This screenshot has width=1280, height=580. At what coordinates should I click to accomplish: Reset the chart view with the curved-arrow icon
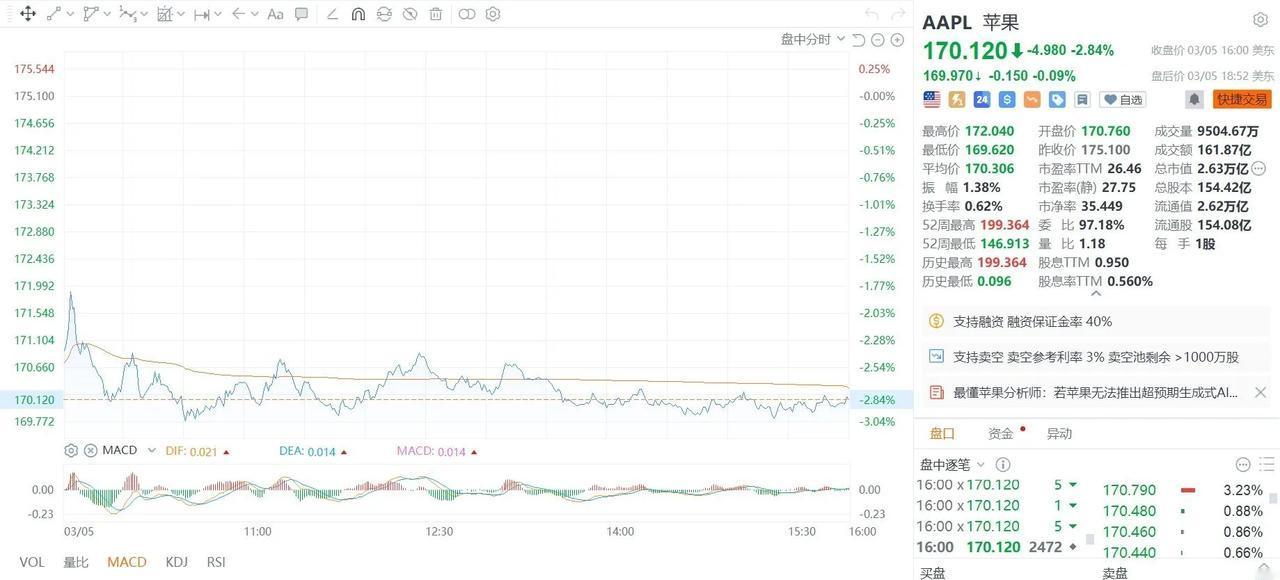click(x=859, y=39)
